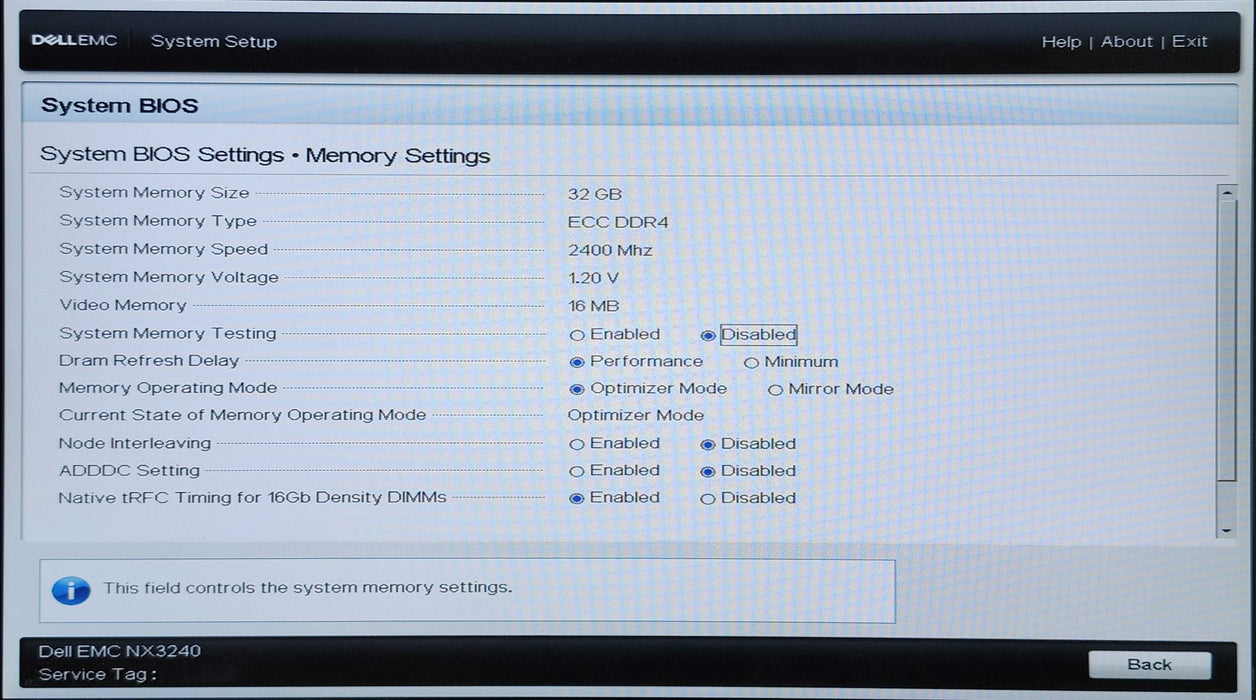Click the Dell EMC logo
Viewport: 1256px width, 700px height.
pos(75,41)
